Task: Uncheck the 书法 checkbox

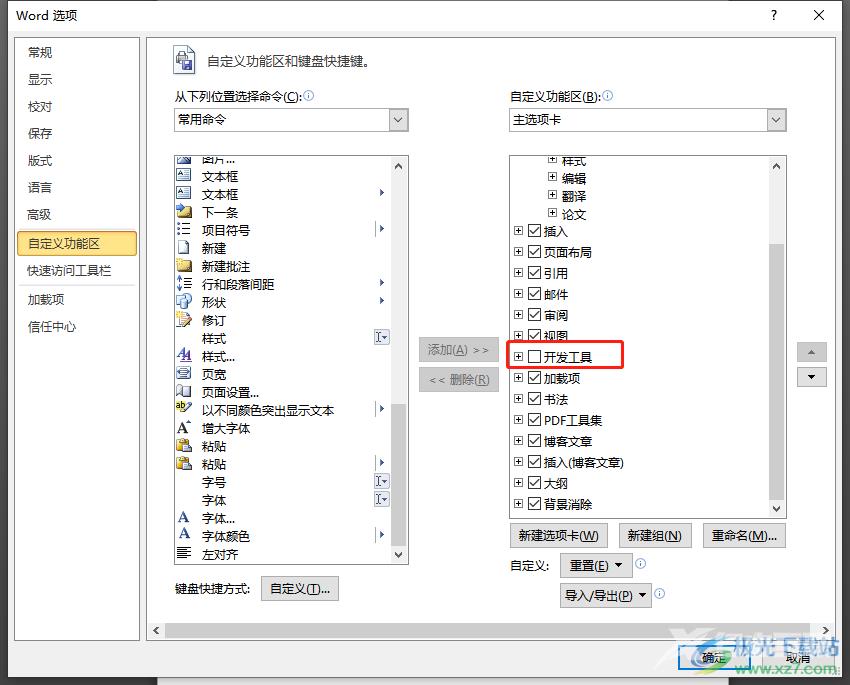Action: pos(535,398)
